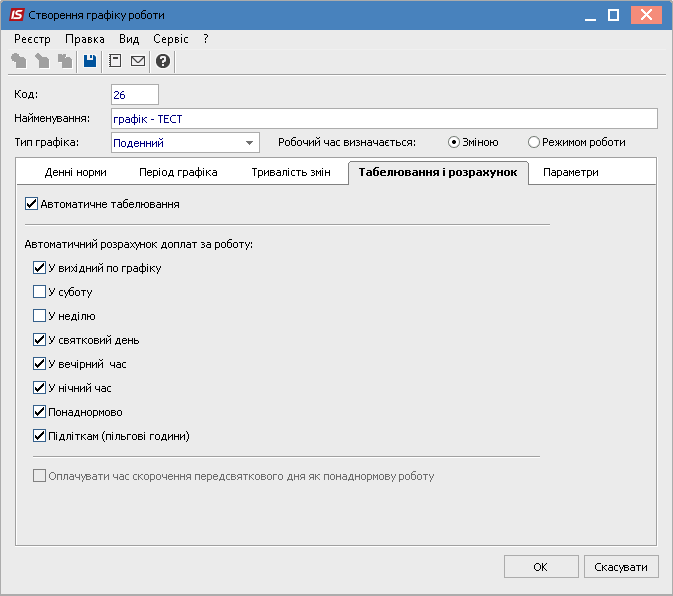Uncheck Автоматичне табелювання checkbox
This screenshot has width=673, height=596.
click(x=31, y=204)
